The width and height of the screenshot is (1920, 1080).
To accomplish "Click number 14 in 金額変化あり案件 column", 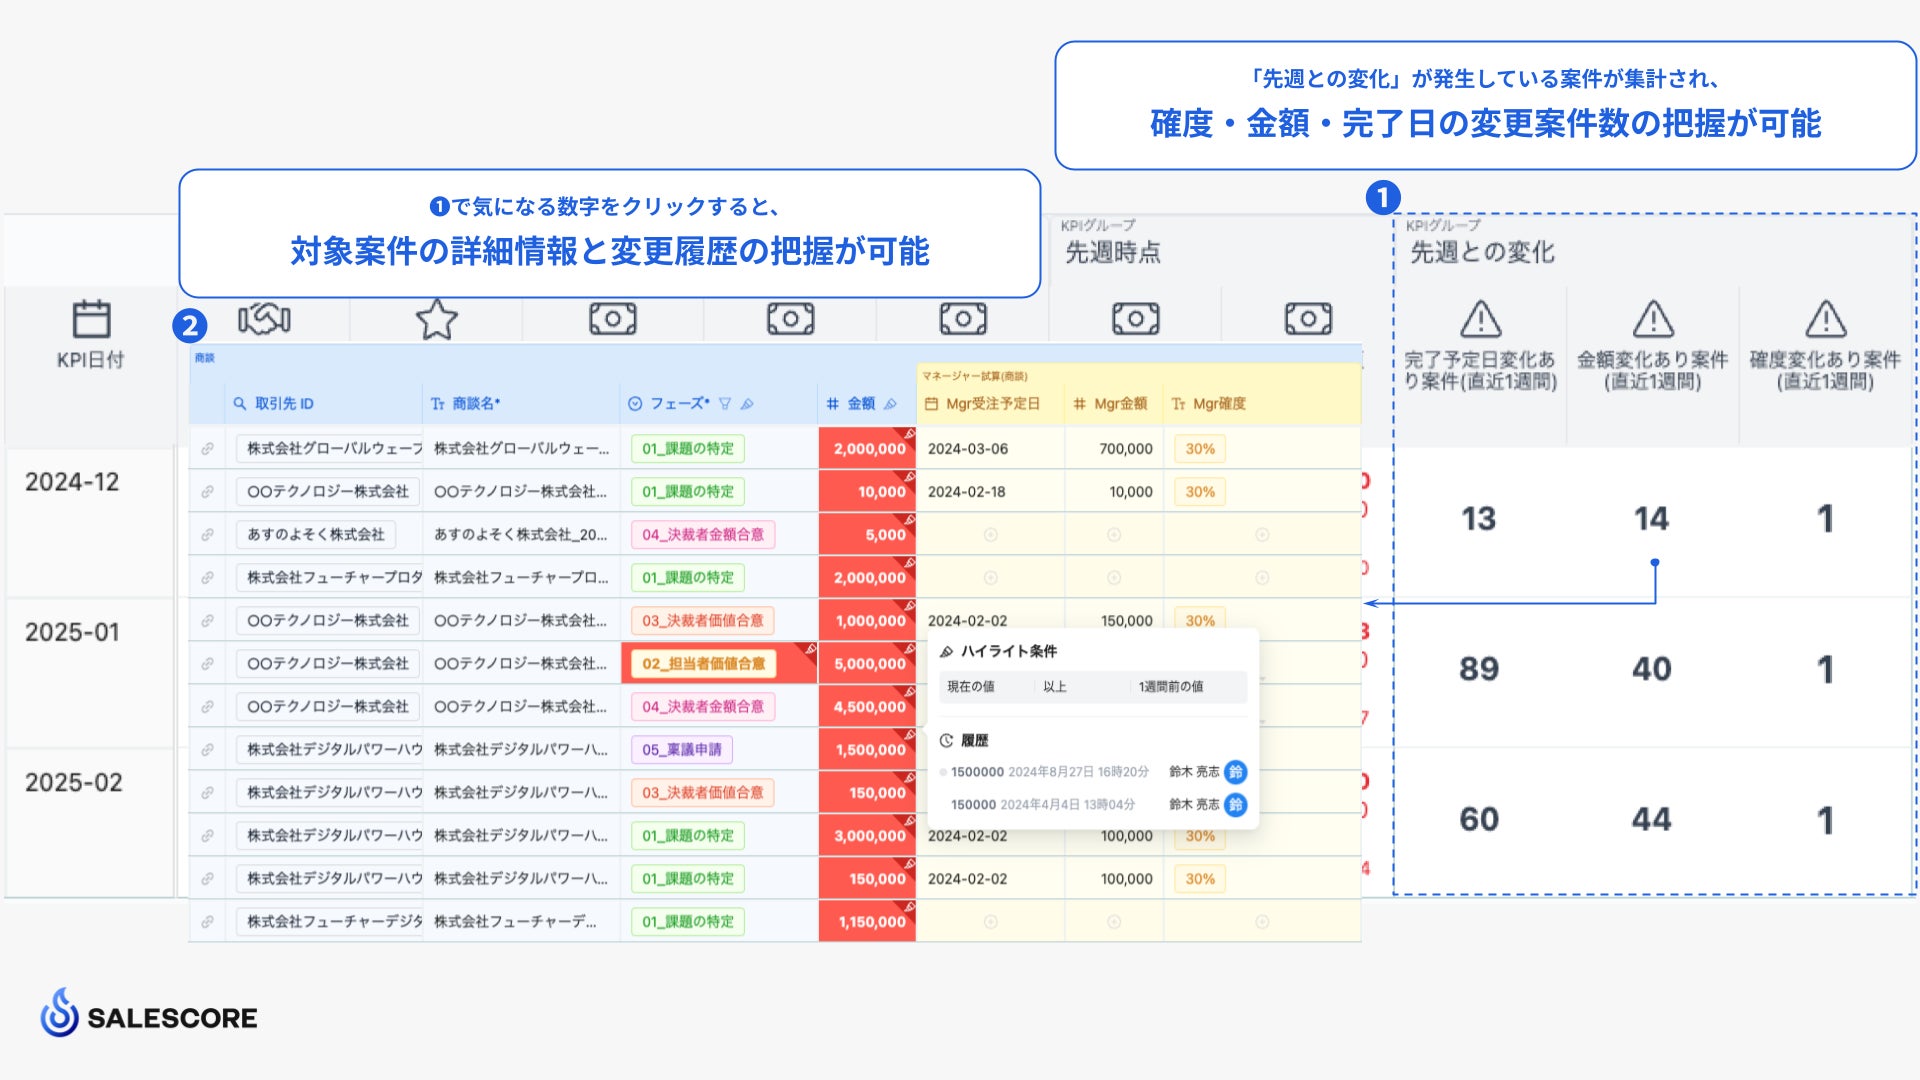I will [1651, 519].
